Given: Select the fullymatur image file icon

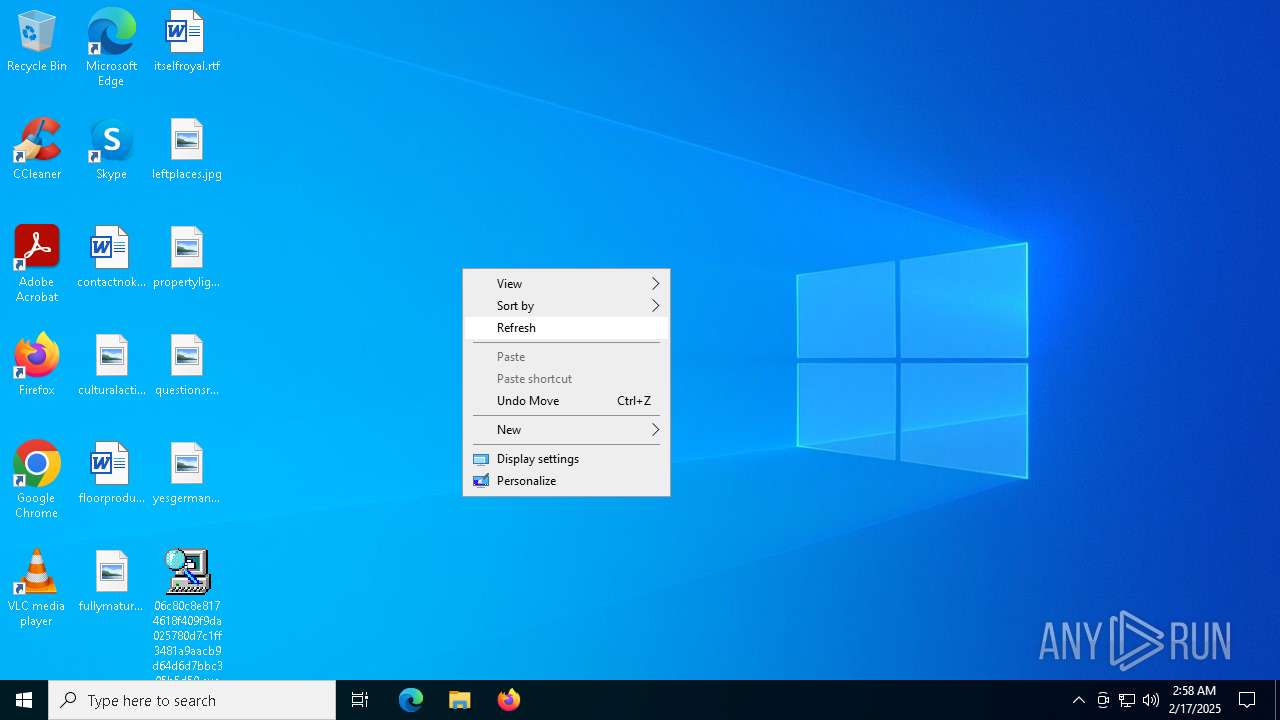Looking at the screenshot, I should click(x=111, y=582).
